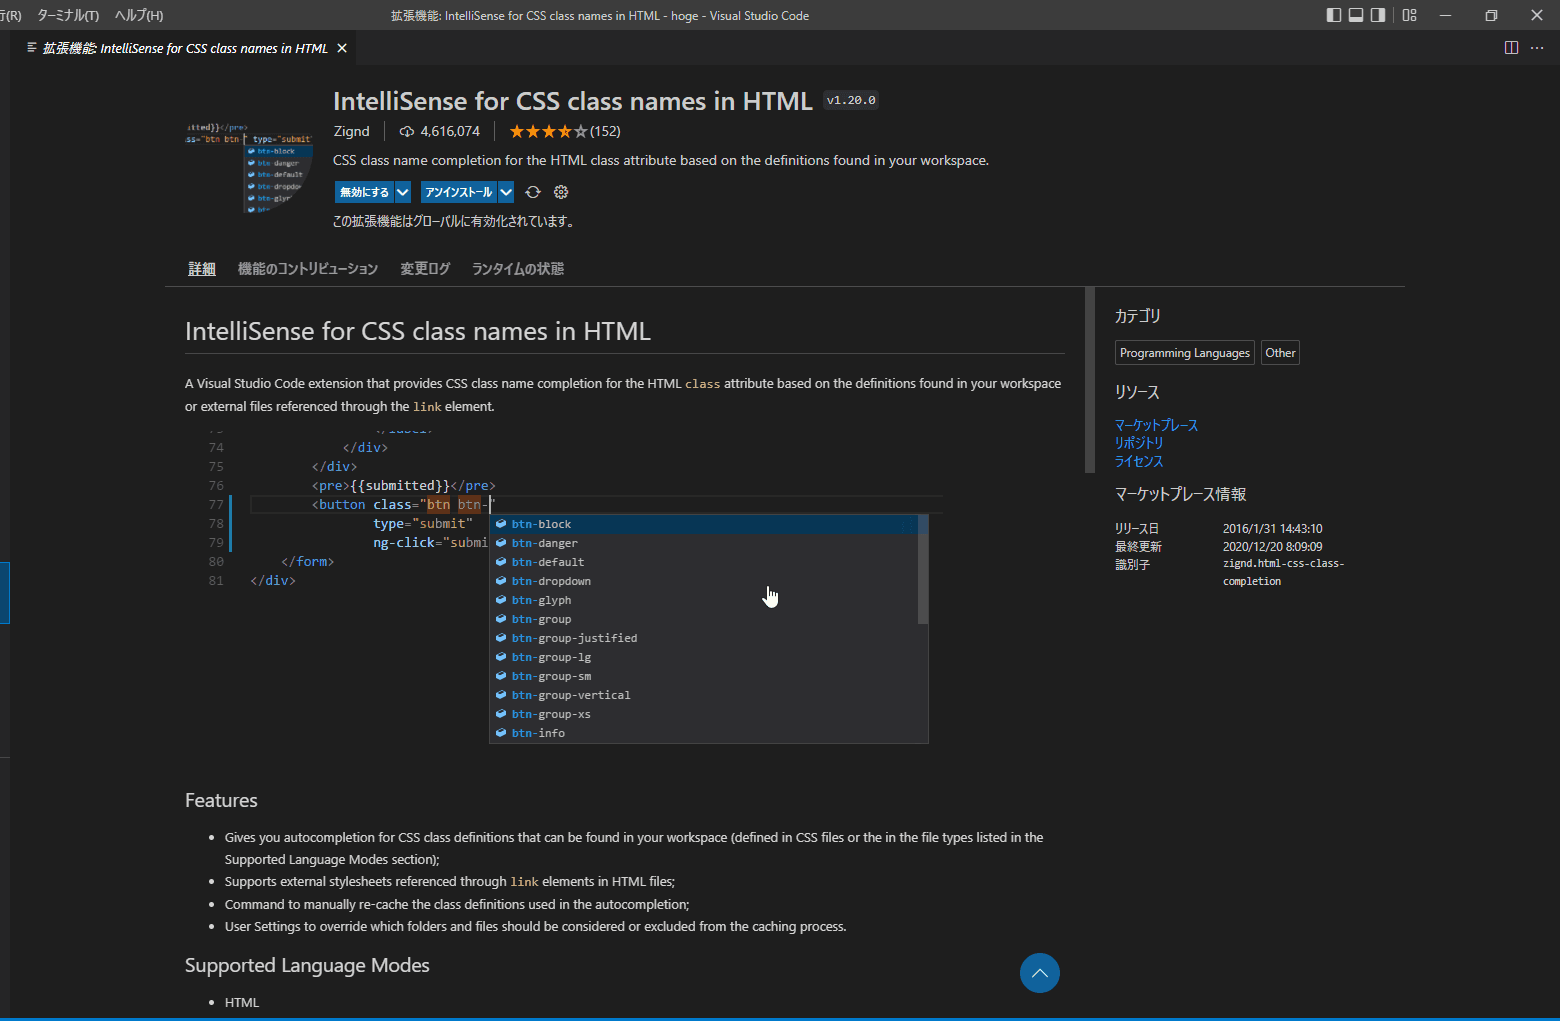Click the star rating for the extension
The width and height of the screenshot is (1560, 1021).
pyautogui.click(x=548, y=131)
